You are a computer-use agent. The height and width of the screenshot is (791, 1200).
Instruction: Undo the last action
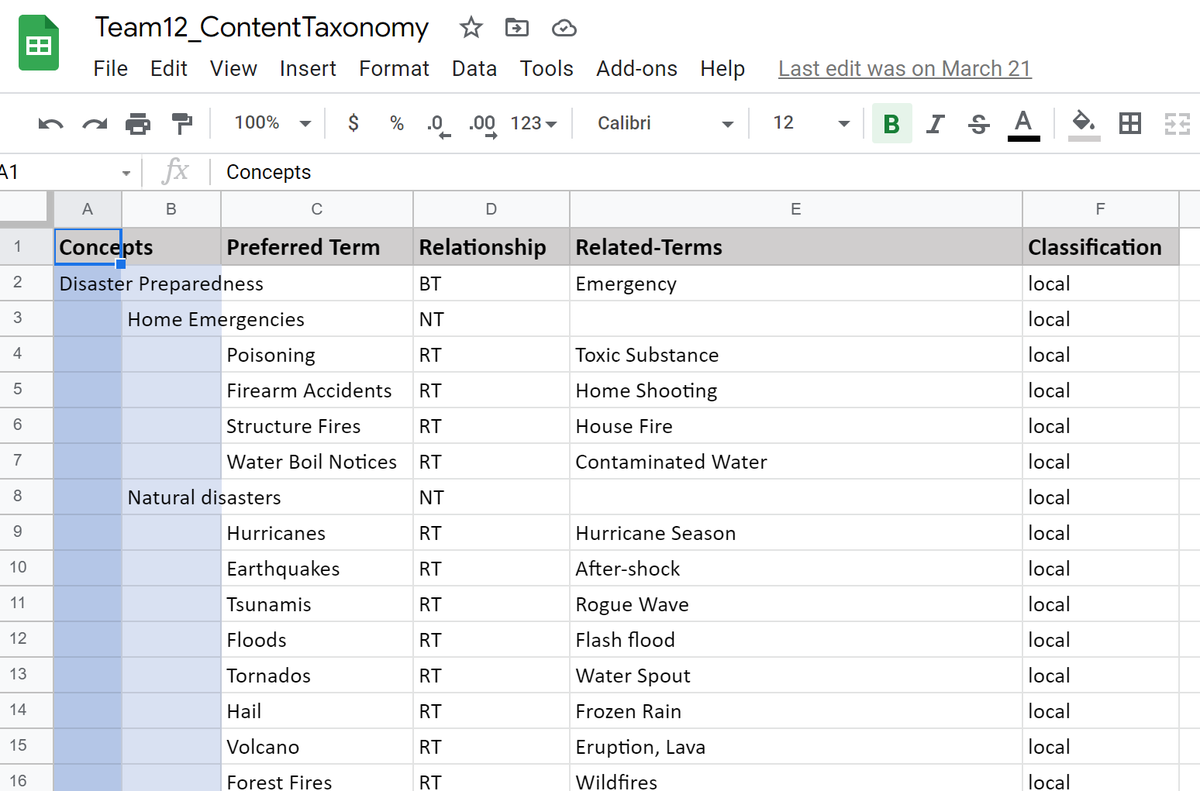coord(51,123)
